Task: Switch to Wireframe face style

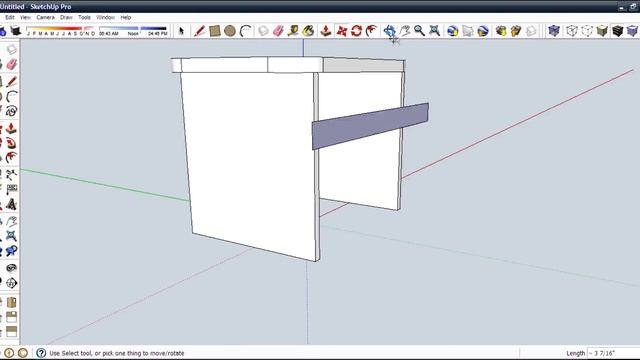Action: point(572,31)
